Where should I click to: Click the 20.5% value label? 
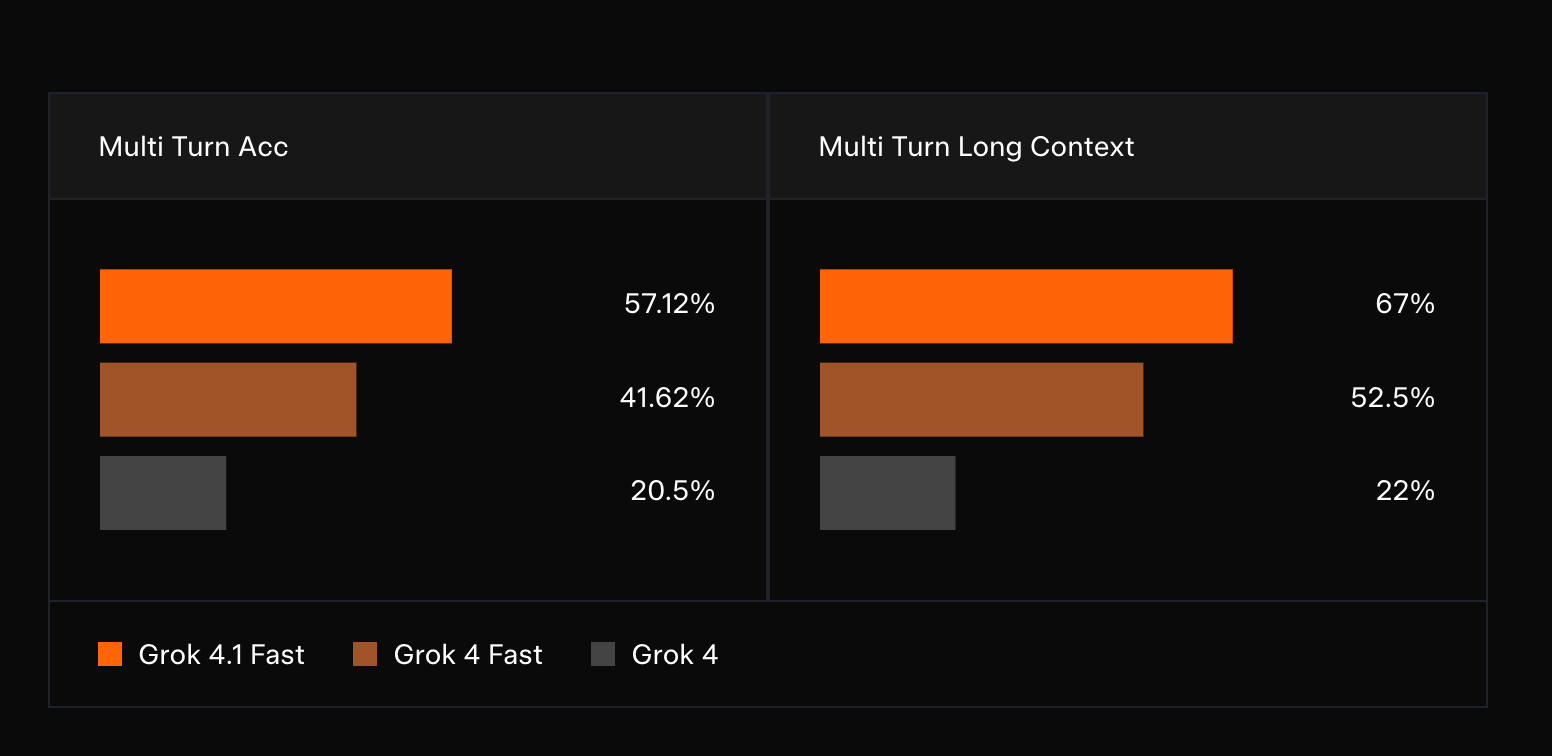coord(672,491)
